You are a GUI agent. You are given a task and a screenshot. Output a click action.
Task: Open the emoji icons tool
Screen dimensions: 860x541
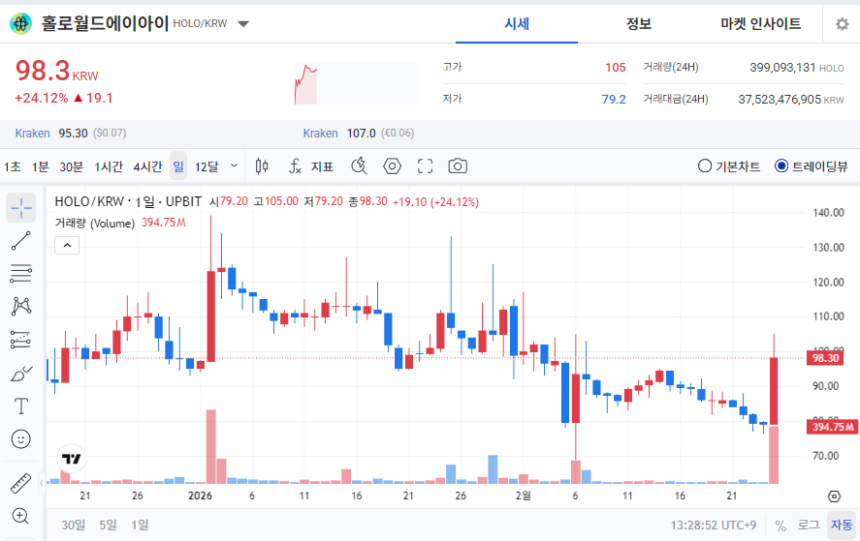21,439
